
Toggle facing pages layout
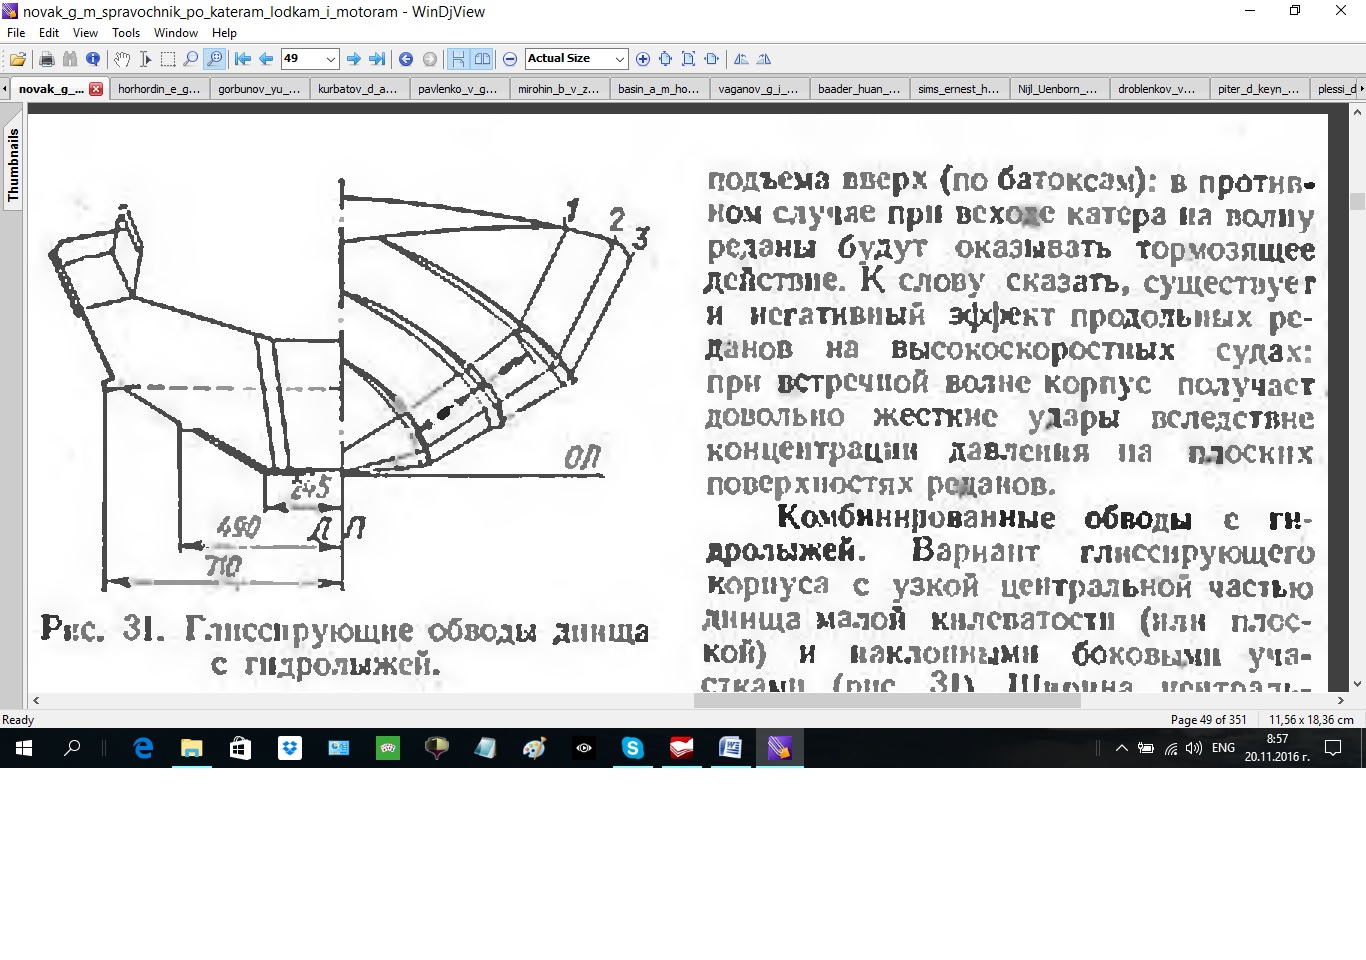tap(482, 59)
